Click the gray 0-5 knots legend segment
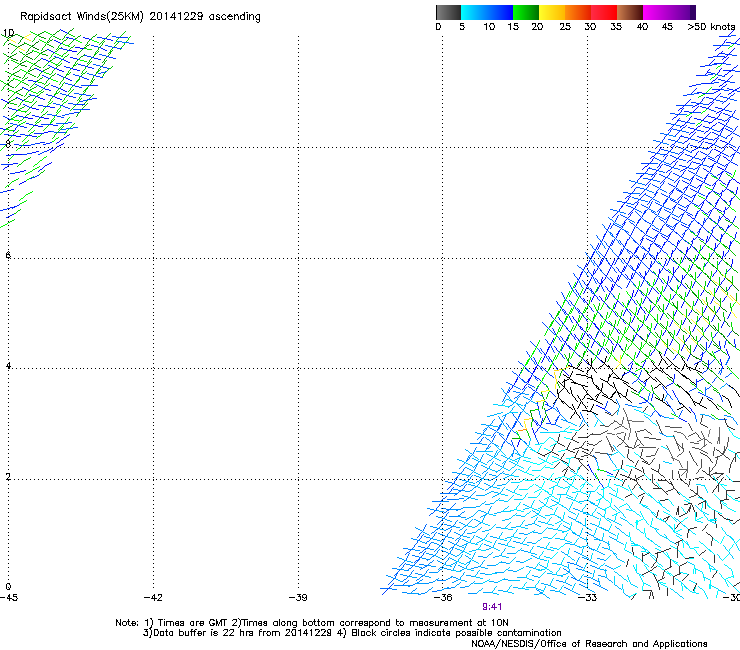The width and height of the screenshot is (740, 650). [448, 12]
